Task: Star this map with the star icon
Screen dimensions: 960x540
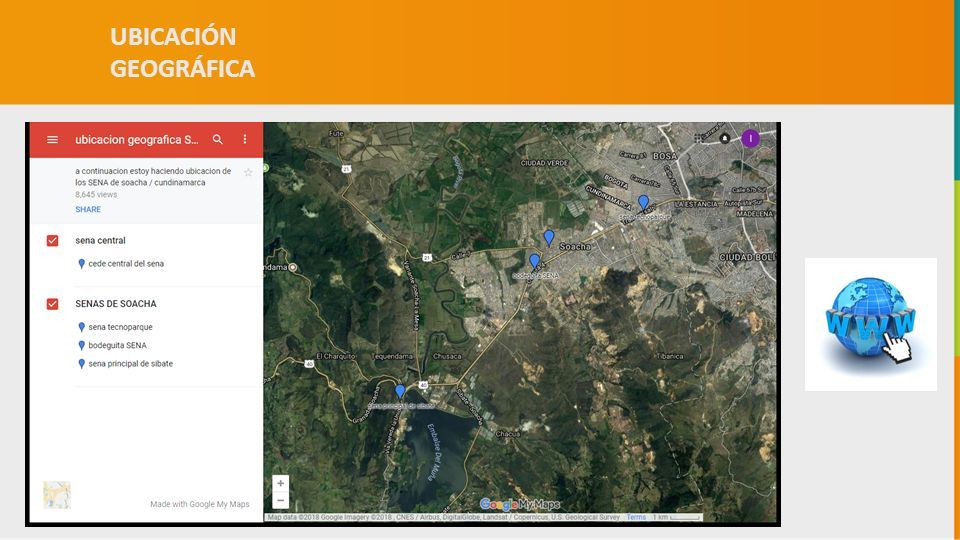Action: (248, 173)
